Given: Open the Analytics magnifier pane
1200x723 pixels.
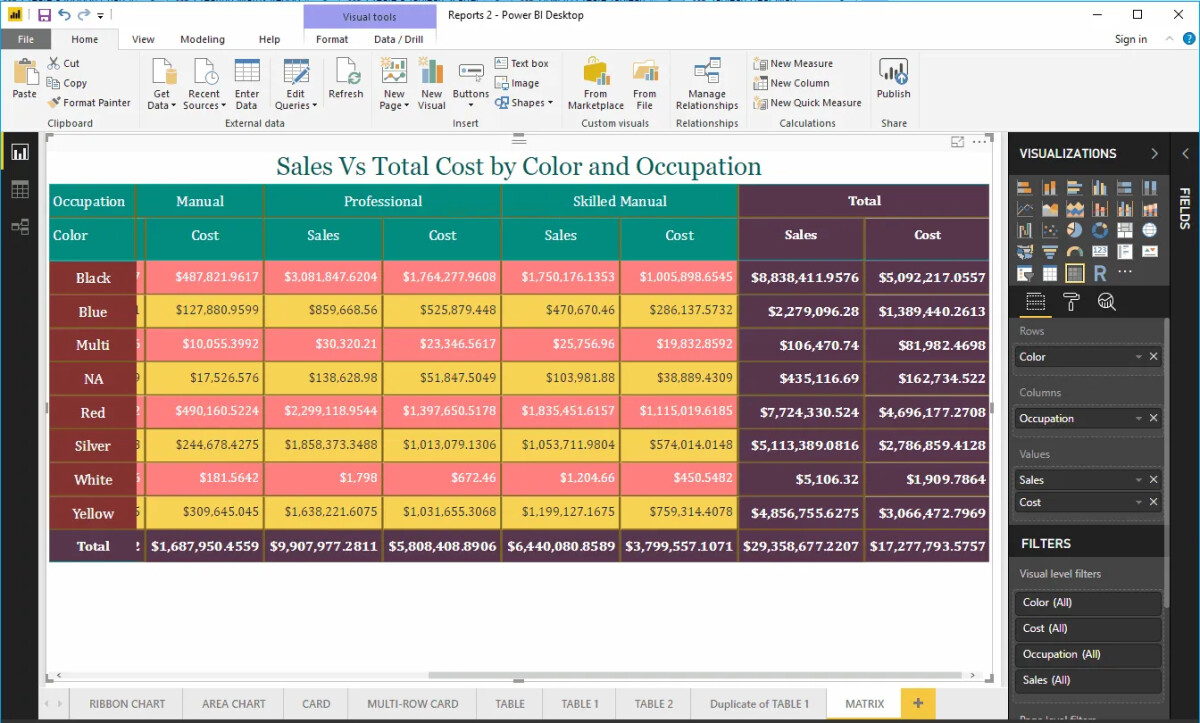Looking at the screenshot, I should click(x=1106, y=302).
